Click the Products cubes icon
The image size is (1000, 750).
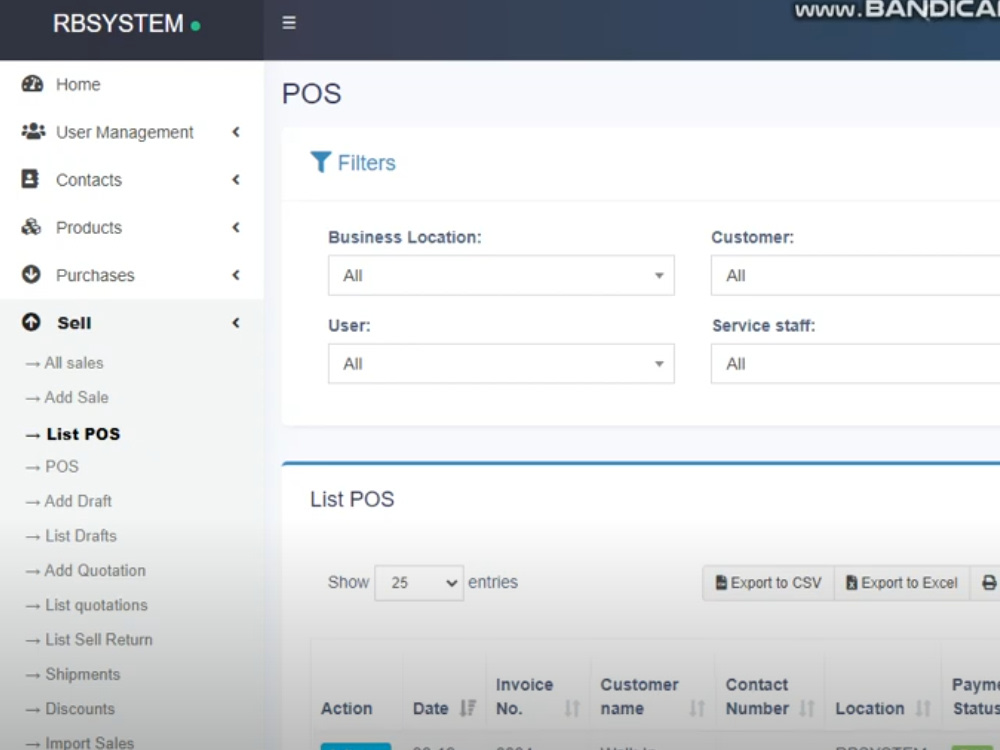[x=31, y=227]
